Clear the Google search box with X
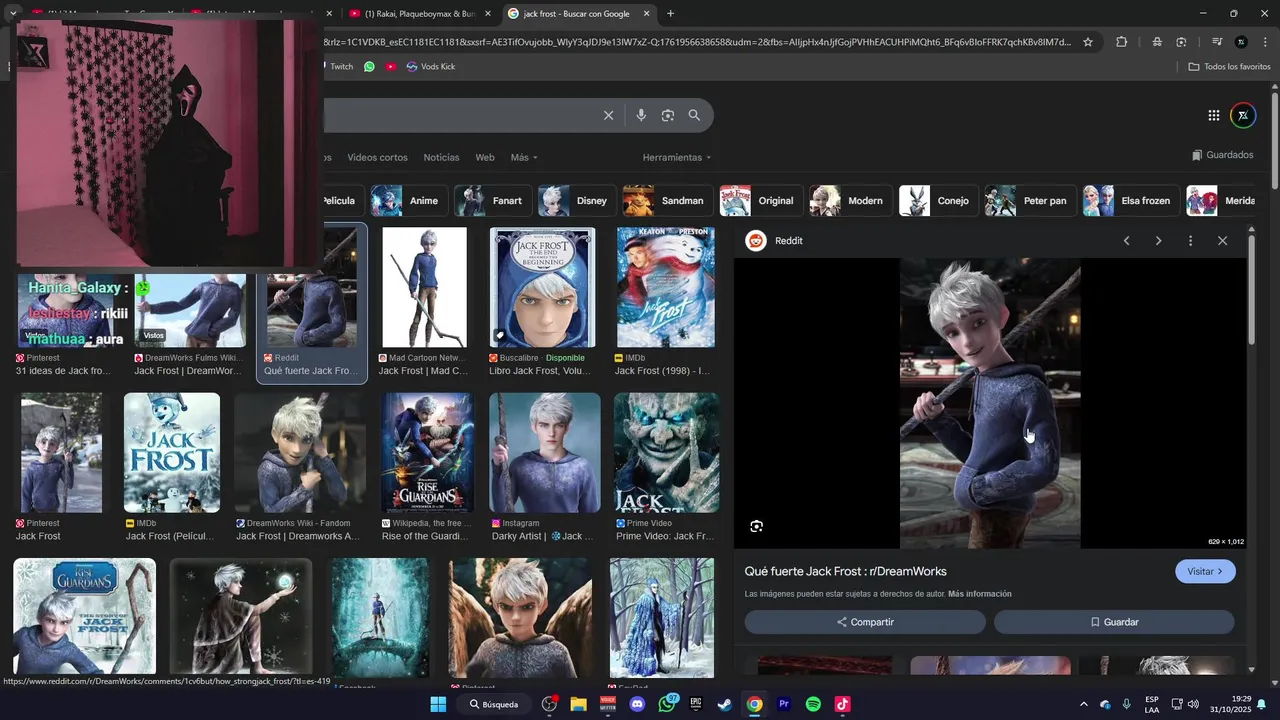1280x720 pixels. 608,115
